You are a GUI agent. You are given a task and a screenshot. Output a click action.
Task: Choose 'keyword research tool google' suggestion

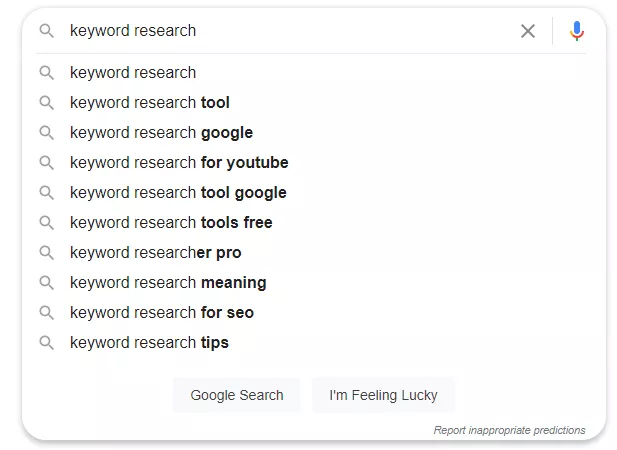point(311,192)
